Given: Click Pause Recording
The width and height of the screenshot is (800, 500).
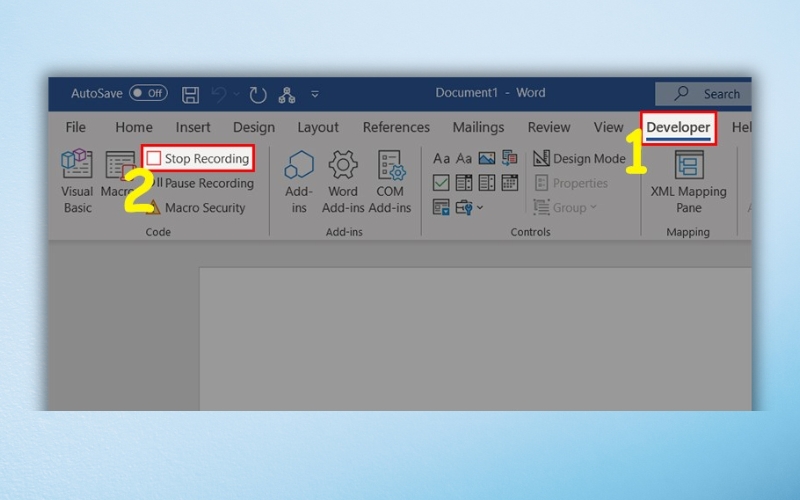Looking at the screenshot, I should pyautogui.click(x=202, y=183).
